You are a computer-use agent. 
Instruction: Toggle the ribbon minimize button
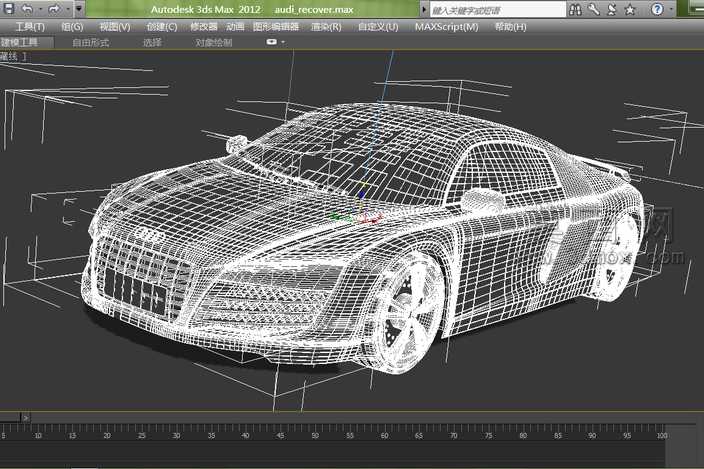click(x=272, y=42)
